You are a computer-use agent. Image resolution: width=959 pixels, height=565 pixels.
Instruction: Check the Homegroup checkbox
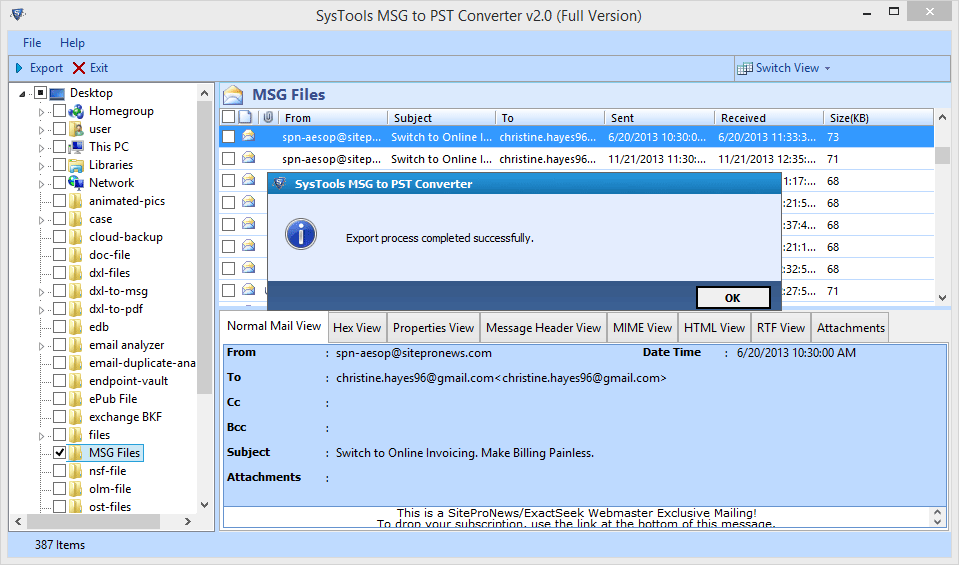point(59,111)
